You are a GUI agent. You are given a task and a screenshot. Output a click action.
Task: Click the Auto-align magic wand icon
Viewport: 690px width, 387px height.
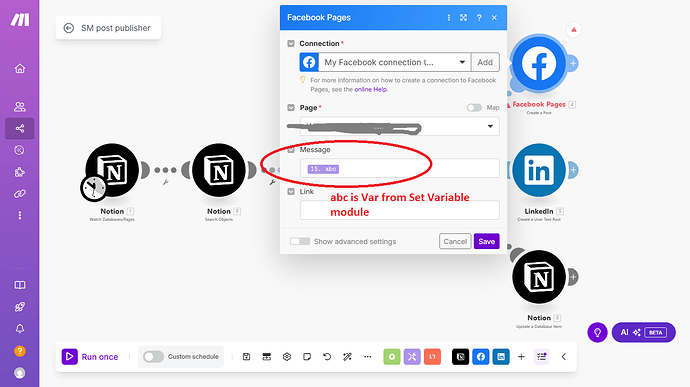click(347, 357)
